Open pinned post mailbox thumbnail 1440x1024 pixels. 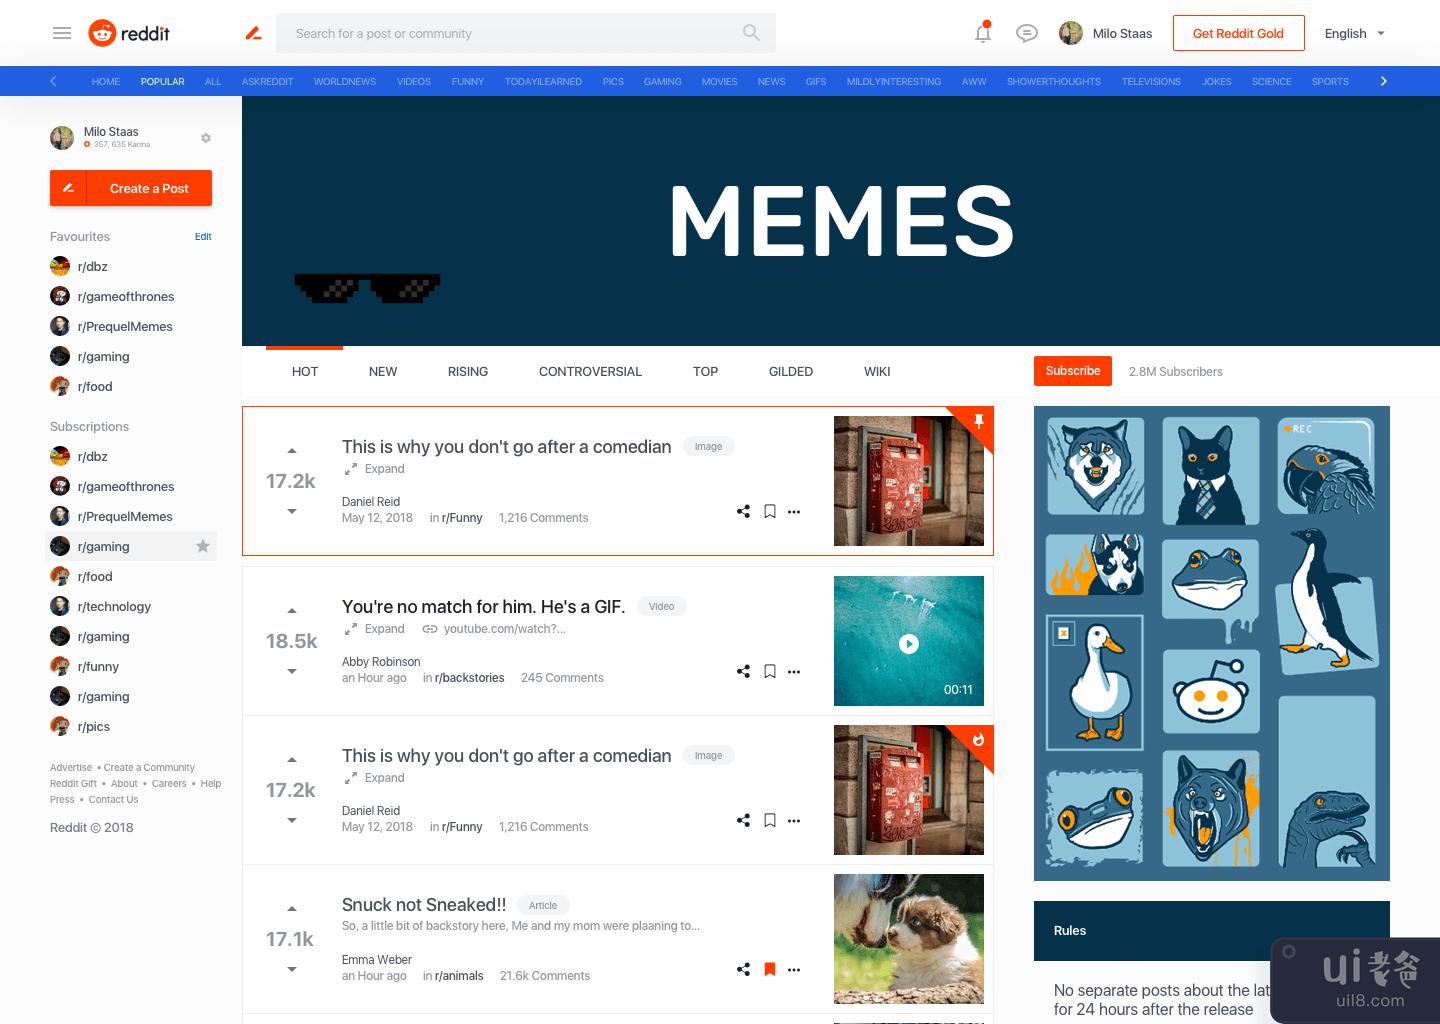tap(909, 481)
